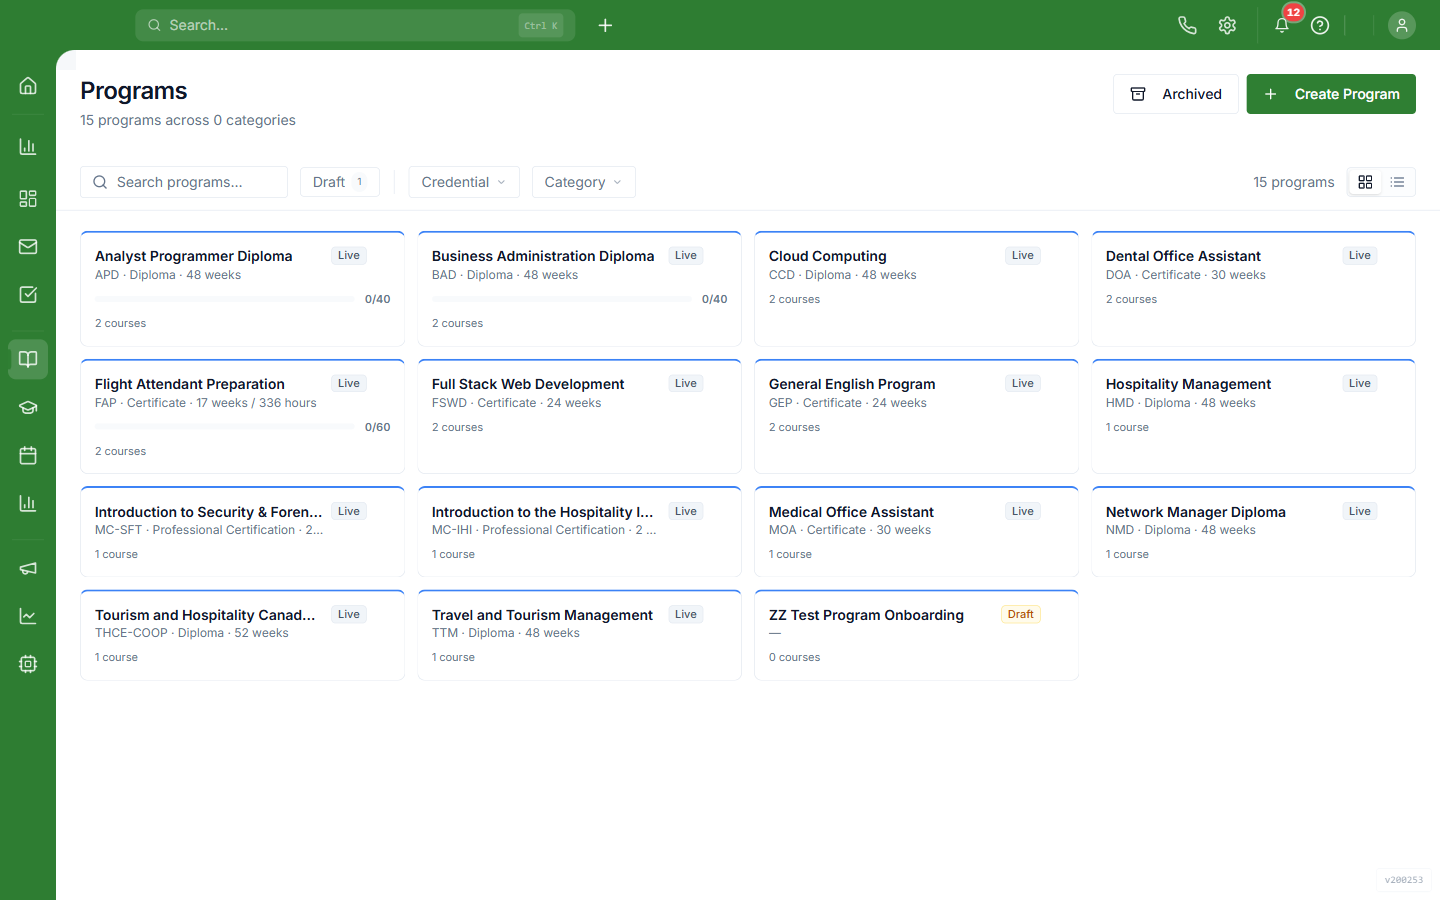Click the Live badge on Cloud Computing
The image size is (1440, 900).
(1022, 256)
